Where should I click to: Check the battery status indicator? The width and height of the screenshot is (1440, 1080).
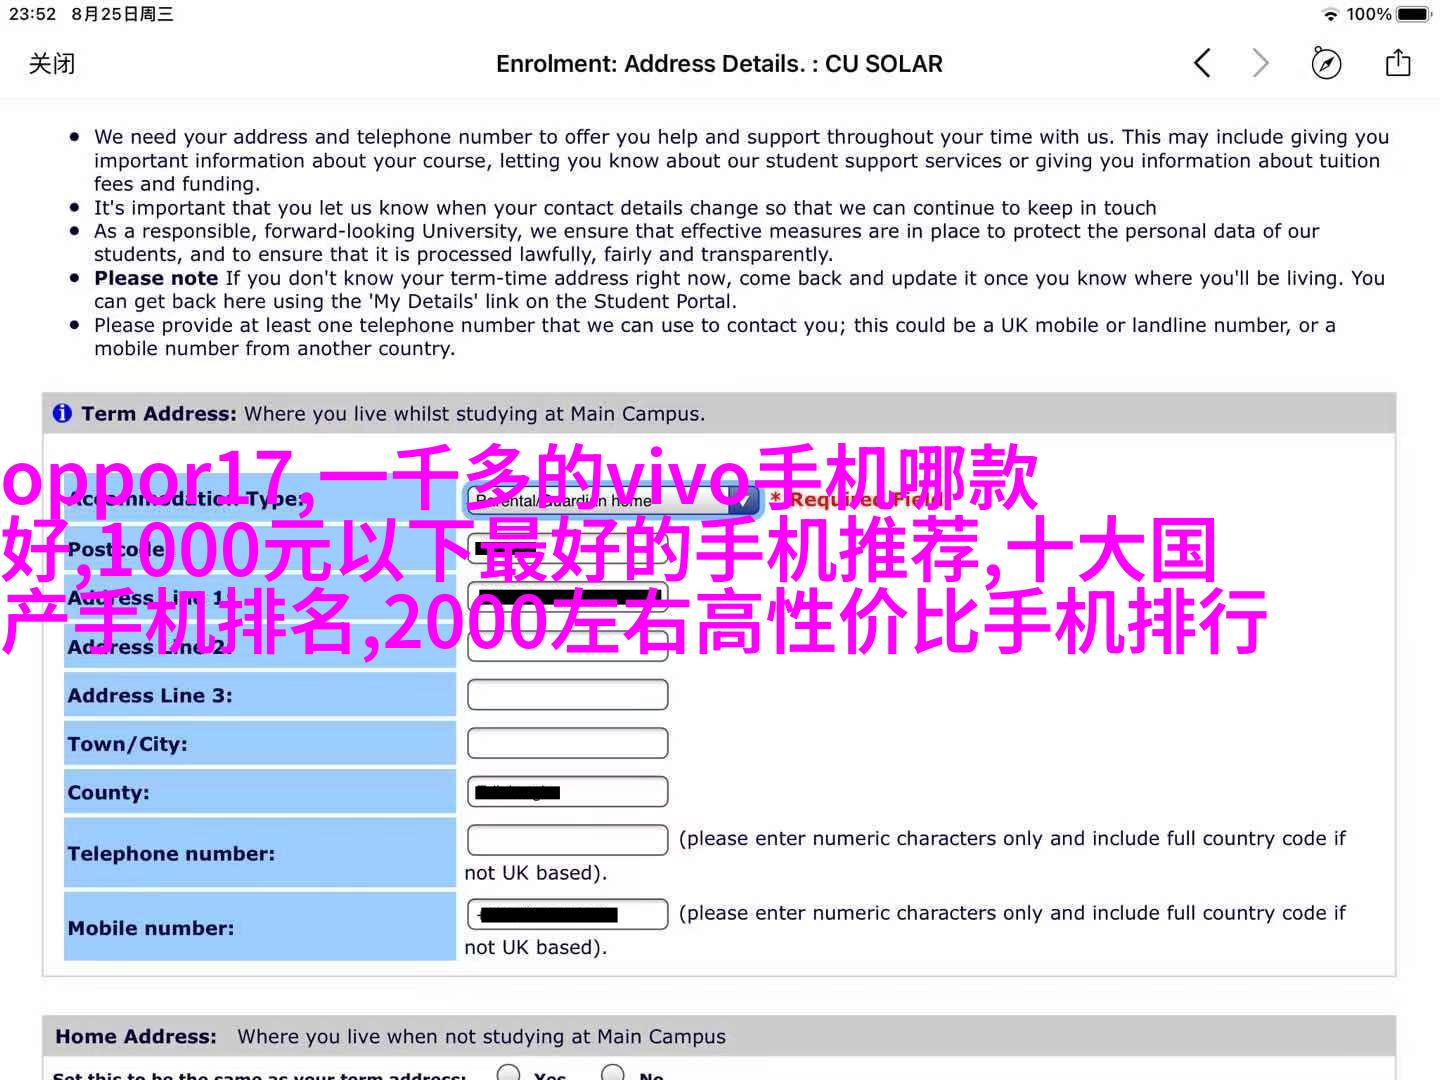(x=1414, y=14)
